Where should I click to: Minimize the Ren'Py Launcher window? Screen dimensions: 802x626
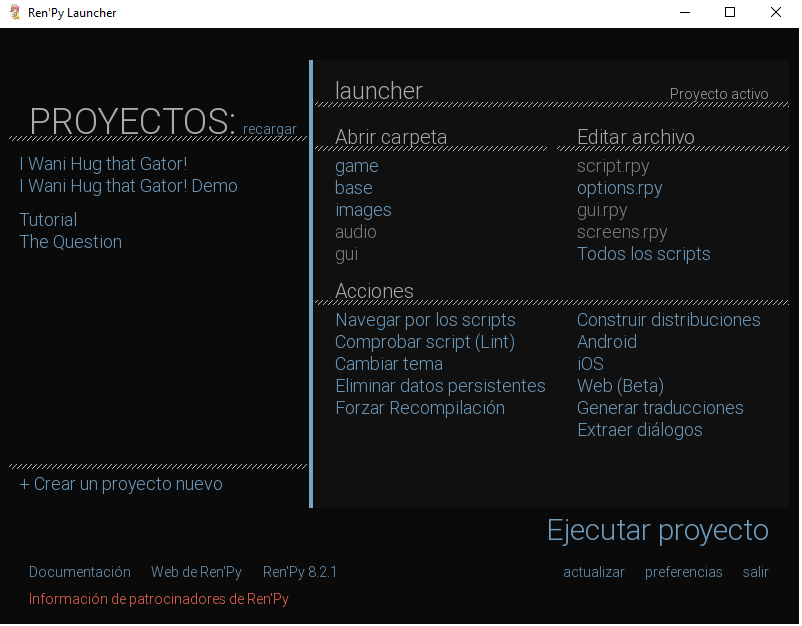[x=684, y=12]
